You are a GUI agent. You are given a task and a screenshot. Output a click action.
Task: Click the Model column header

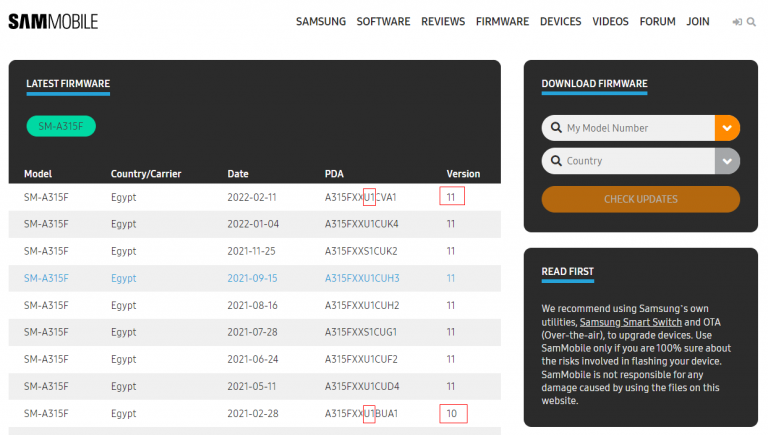point(38,174)
